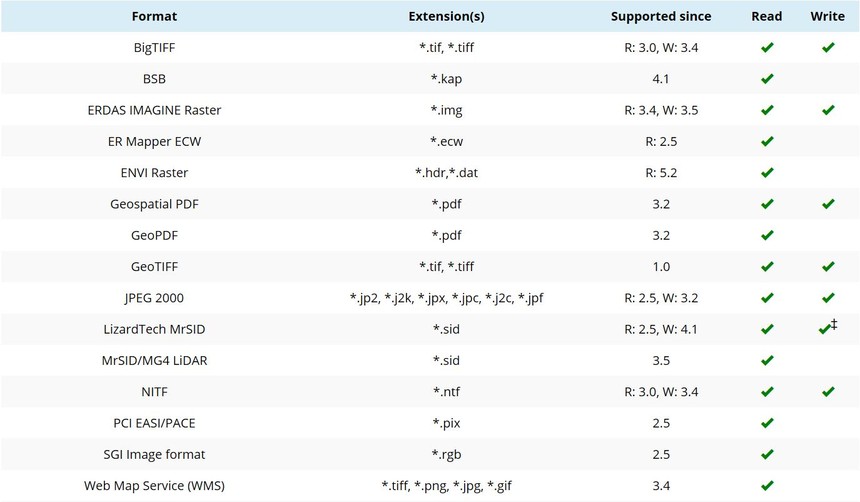Click the Write checkmark for JPEG 2000
The image size is (860, 502).
(827, 298)
